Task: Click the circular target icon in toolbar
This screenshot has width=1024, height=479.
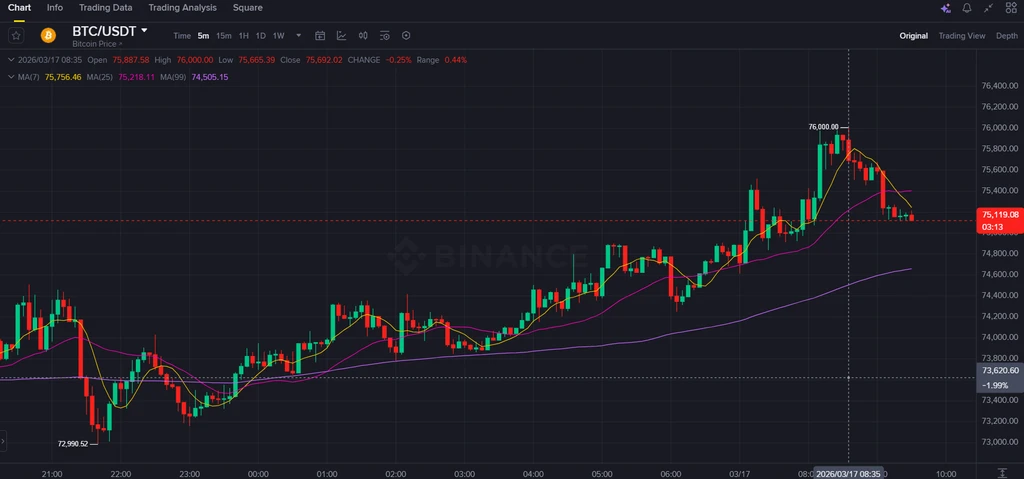Action: click(406, 36)
